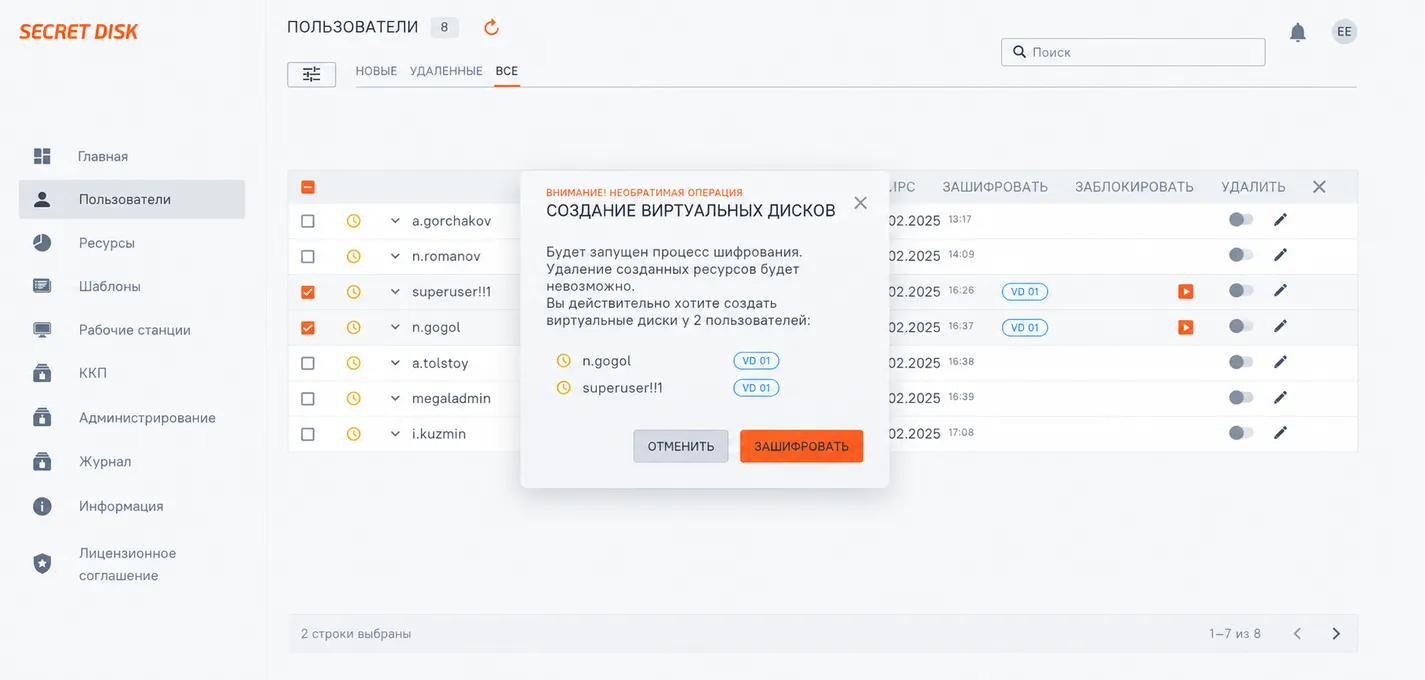Click the Информация info icon
Viewport: 1425px width, 680px height.
[x=42, y=506]
